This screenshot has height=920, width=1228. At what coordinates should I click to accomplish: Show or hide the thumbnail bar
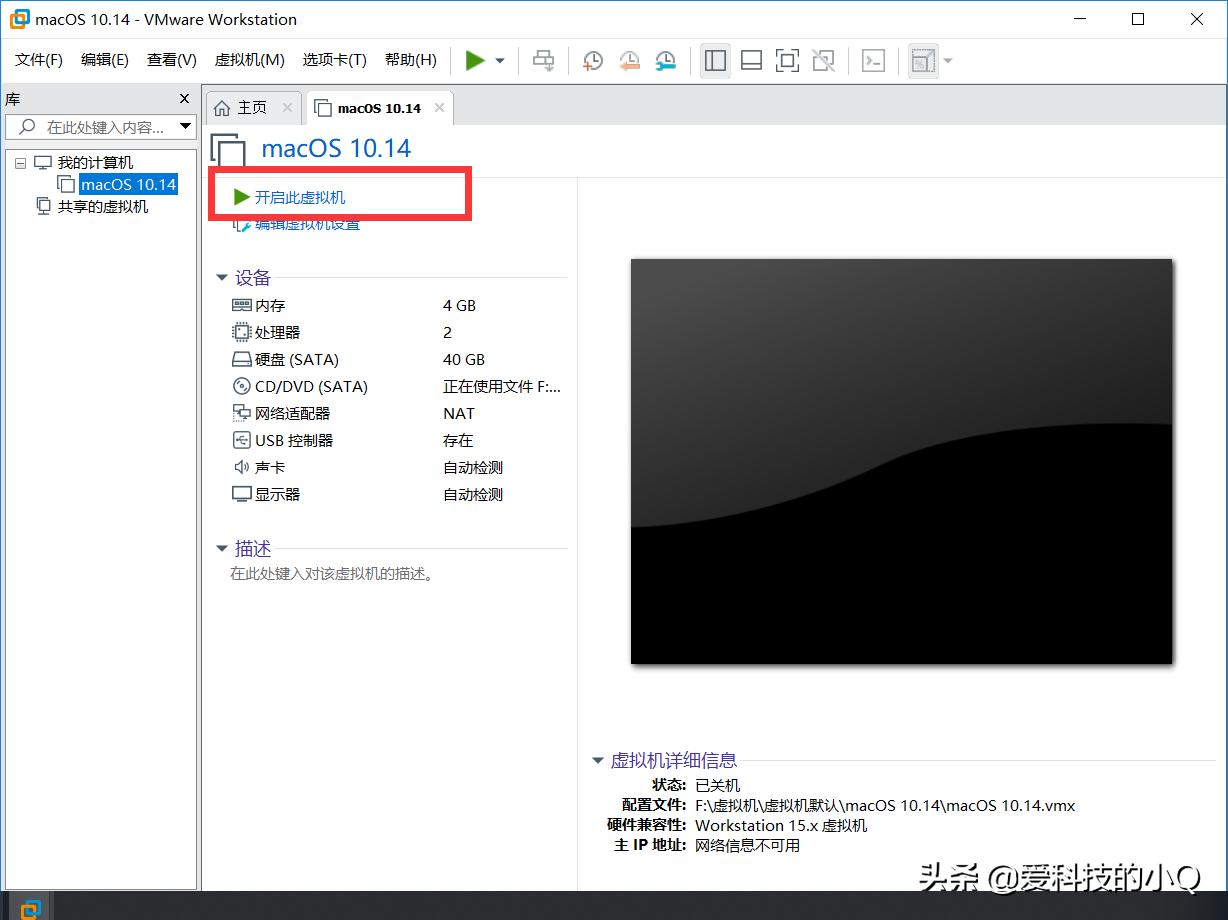[751, 60]
